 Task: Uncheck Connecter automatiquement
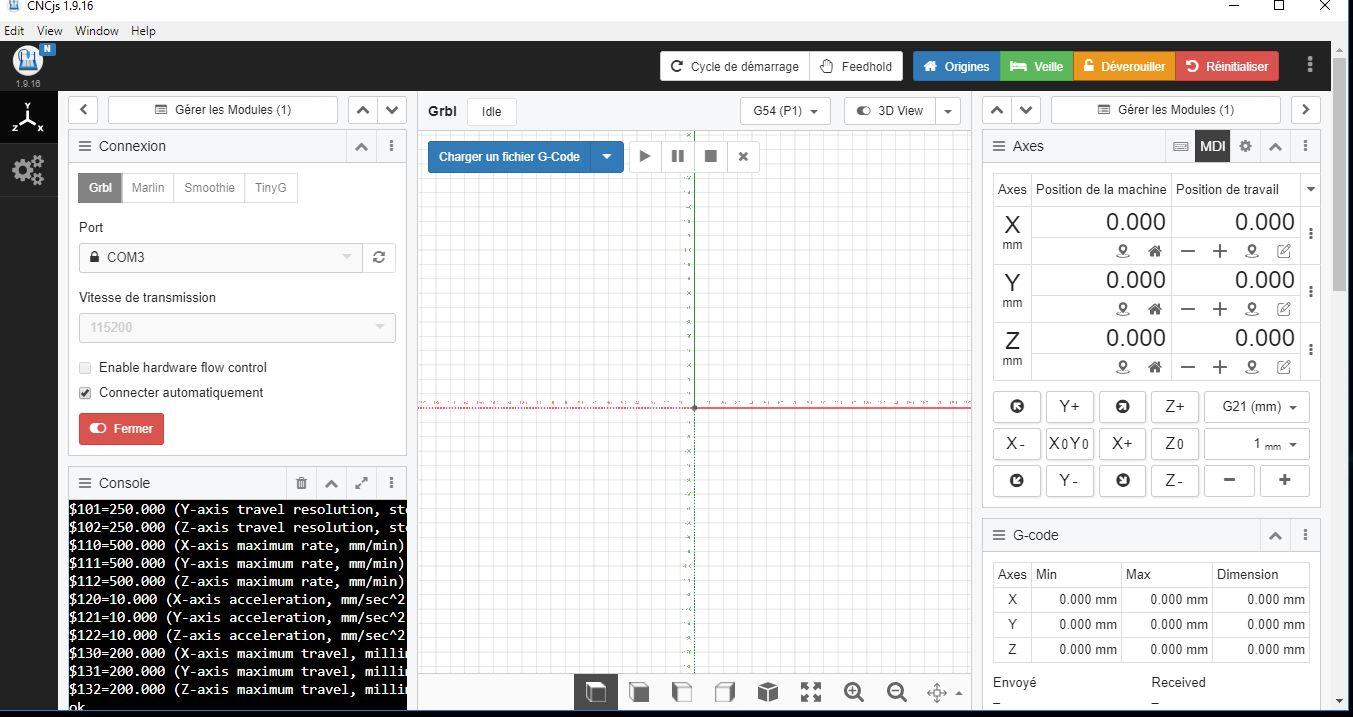tap(85, 393)
